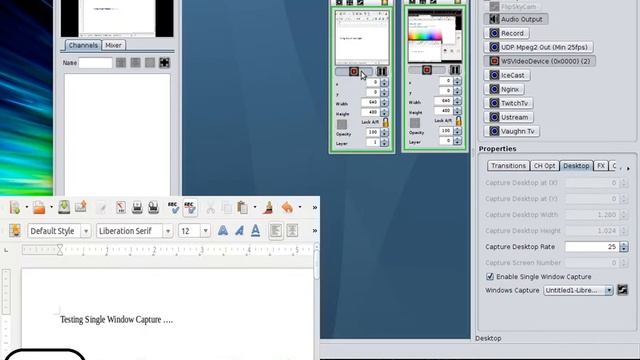The height and width of the screenshot is (360, 640).
Task: Apply Underline formatting in Writer
Action: (x=256, y=231)
